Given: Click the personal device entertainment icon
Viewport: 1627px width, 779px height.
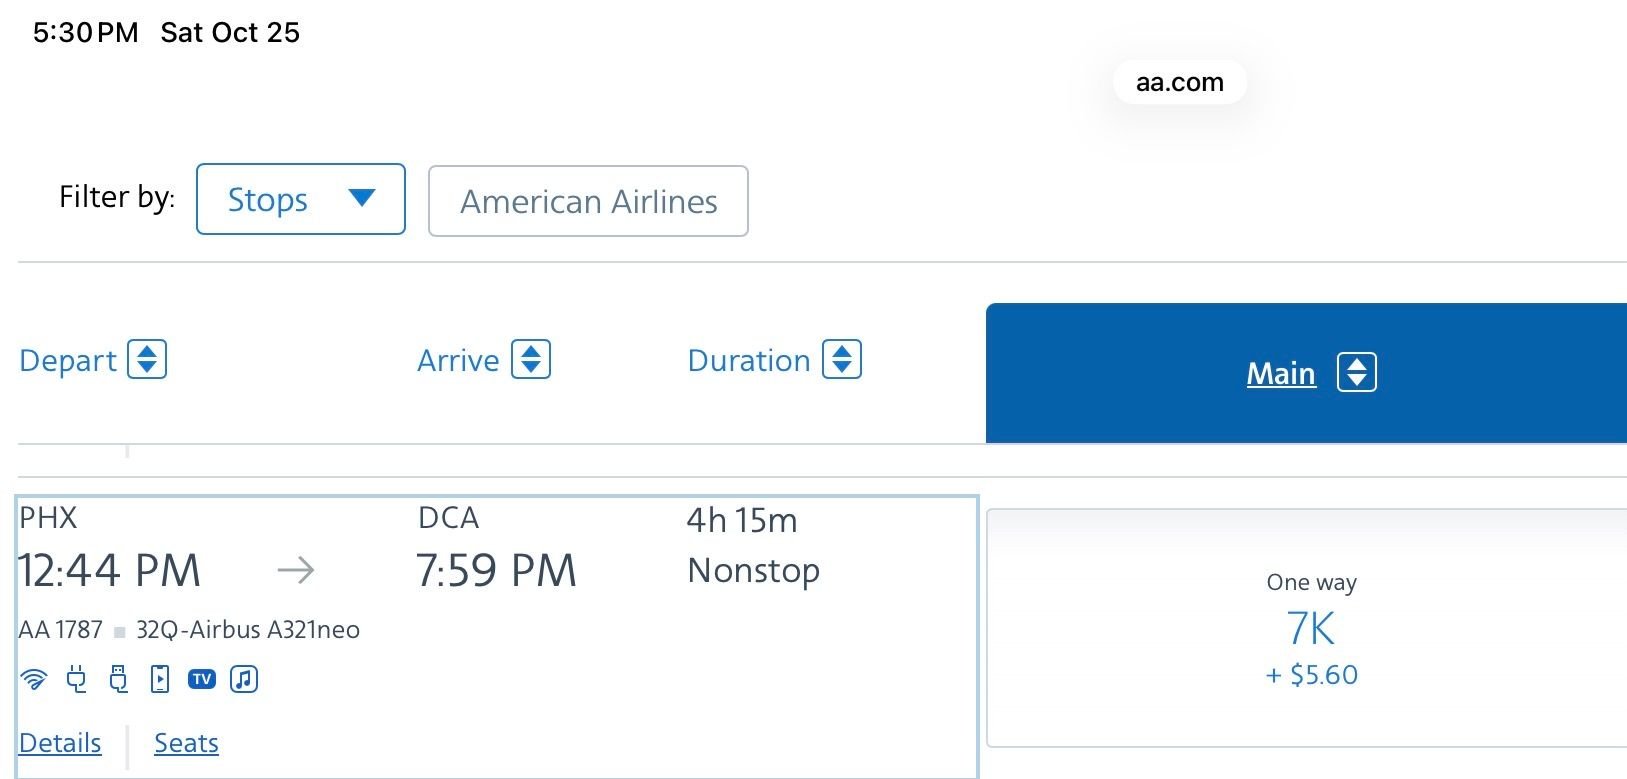Looking at the screenshot, I should click(x=160, y=680).
